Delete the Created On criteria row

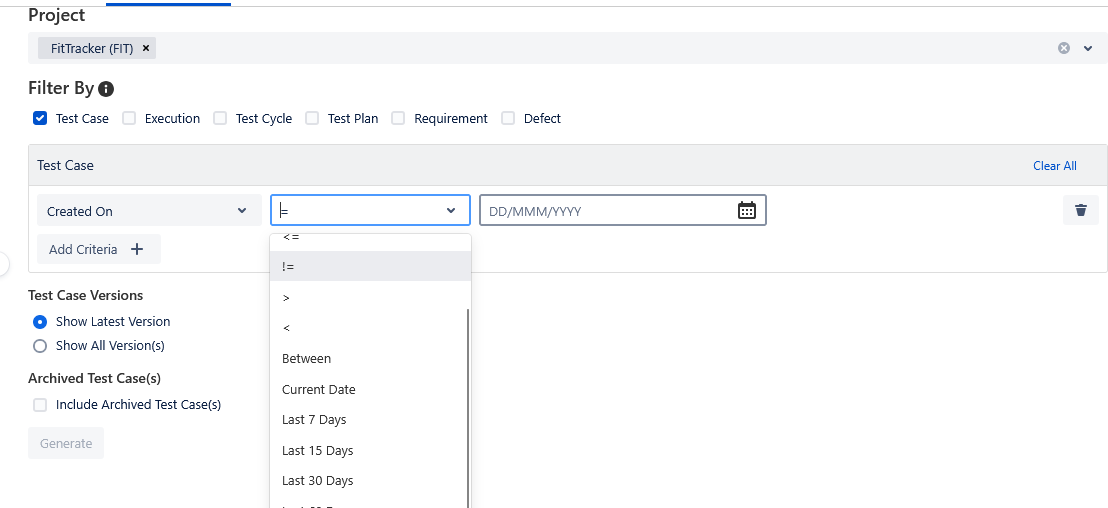coord(1080,211)
